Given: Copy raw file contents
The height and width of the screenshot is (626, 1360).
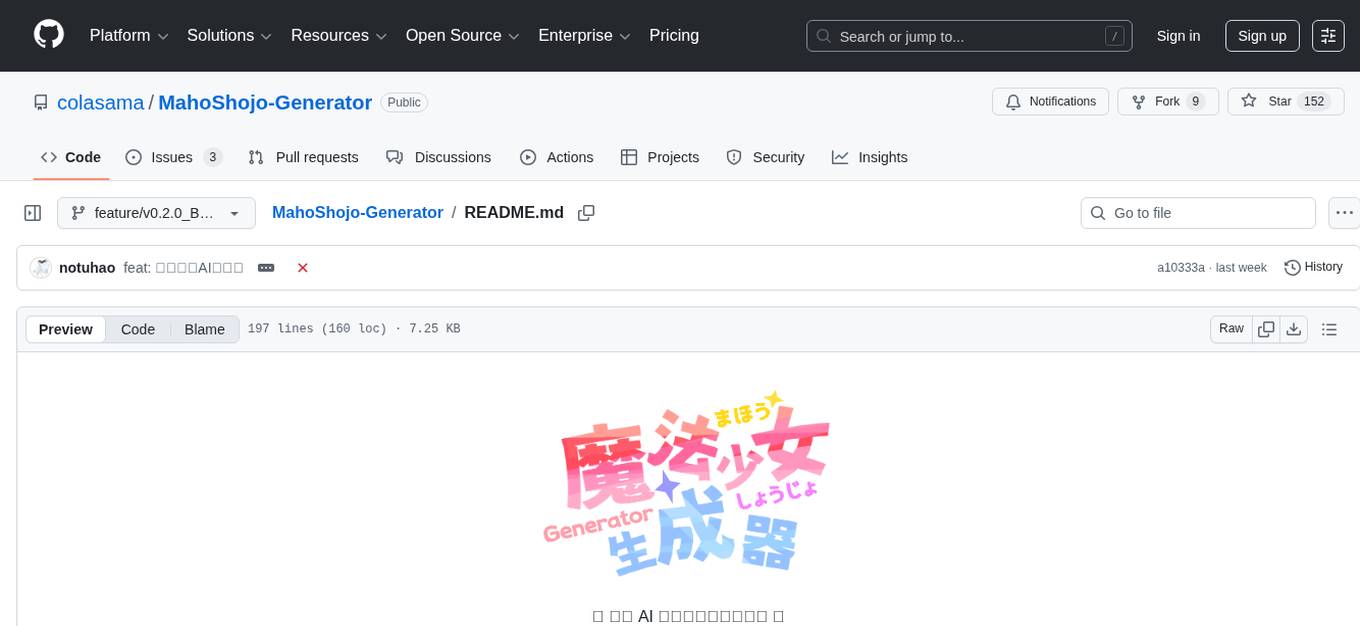Looking at the screenshot, I should tap(1266, 329).
